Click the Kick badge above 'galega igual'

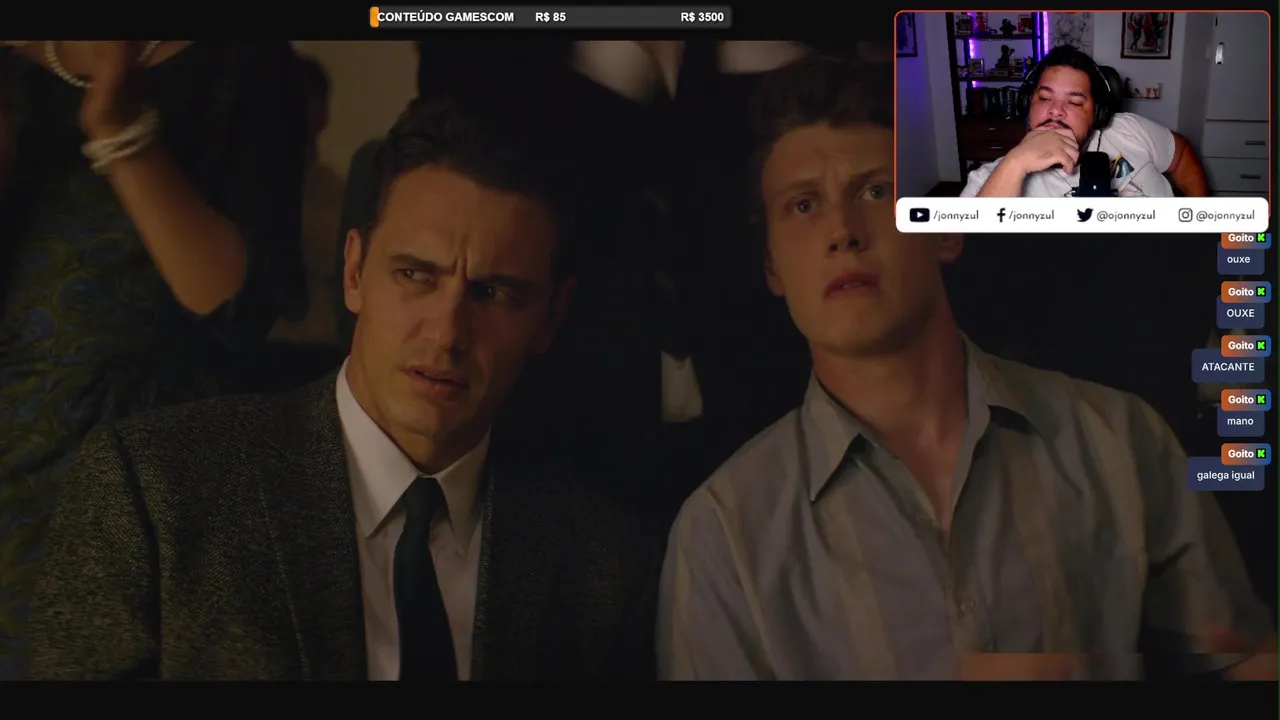(x=1261, y=453)
